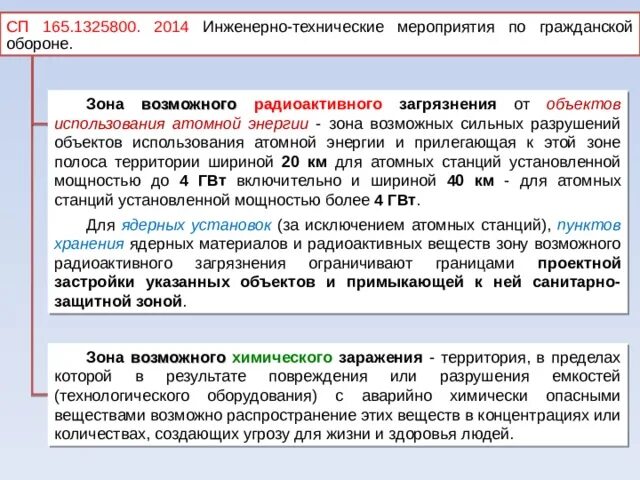Click "4 ГВт" after the word "более"
640x480 pixels.
click(395, 200)
